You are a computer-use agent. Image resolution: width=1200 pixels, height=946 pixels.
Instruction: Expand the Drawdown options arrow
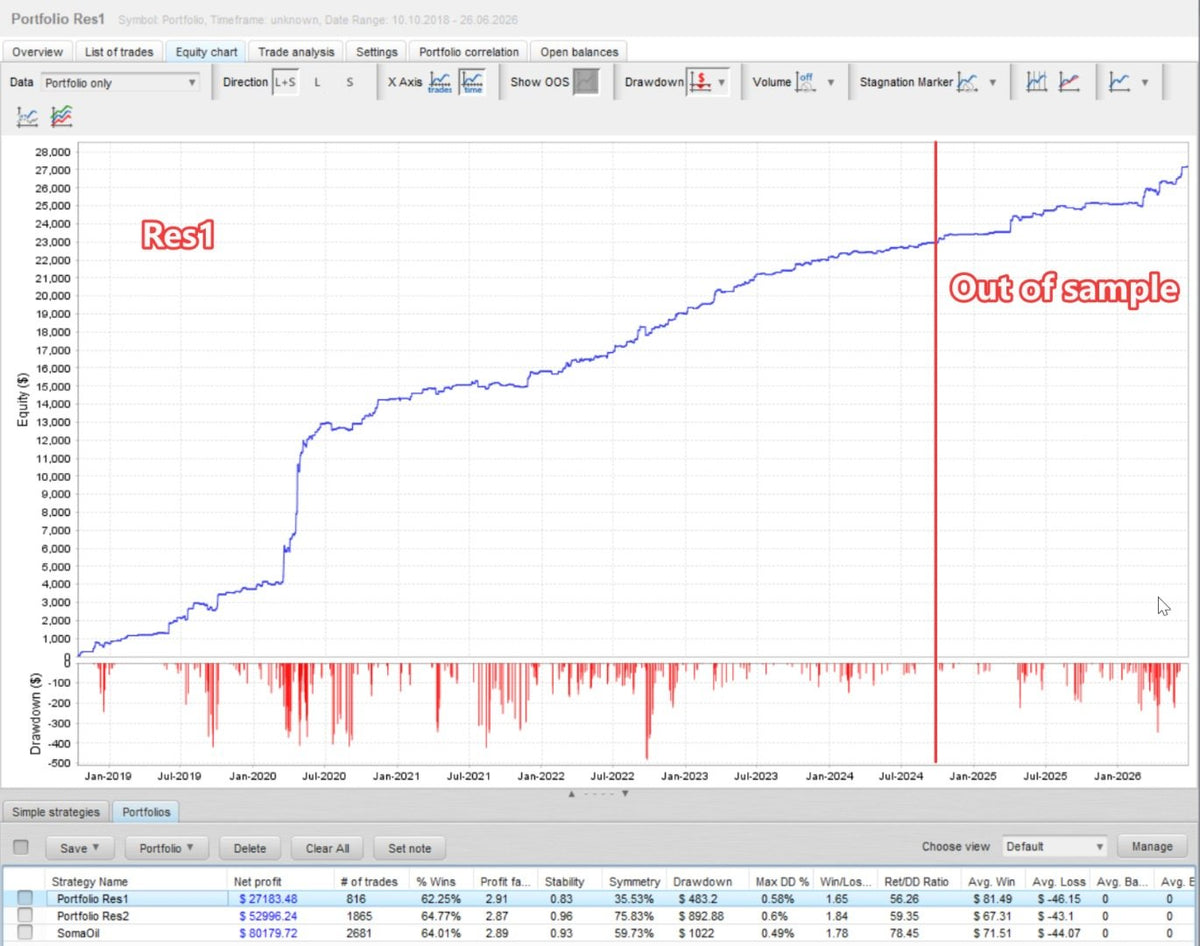(722, 82)
